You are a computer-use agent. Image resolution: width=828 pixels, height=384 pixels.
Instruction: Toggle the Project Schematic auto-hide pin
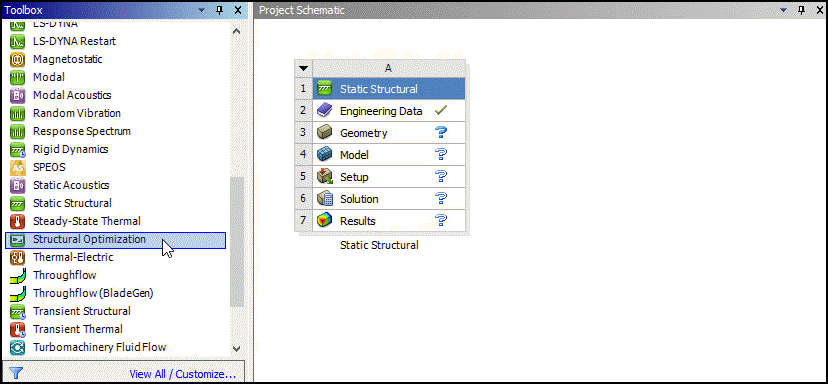click(802, 10)
